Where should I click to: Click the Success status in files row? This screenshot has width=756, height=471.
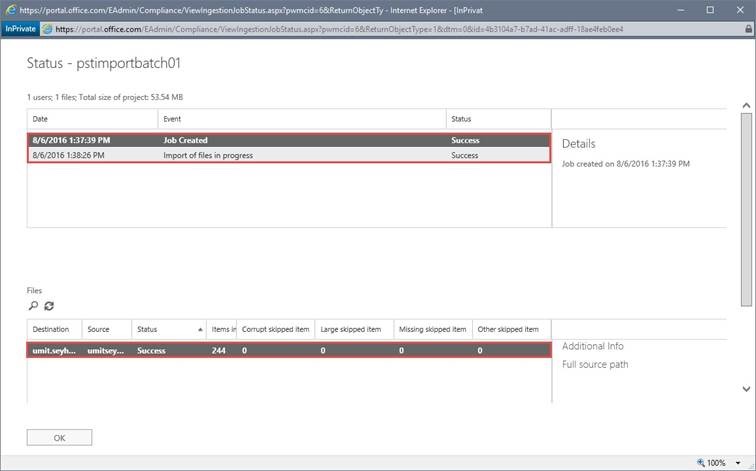click(x=151, y=350)
